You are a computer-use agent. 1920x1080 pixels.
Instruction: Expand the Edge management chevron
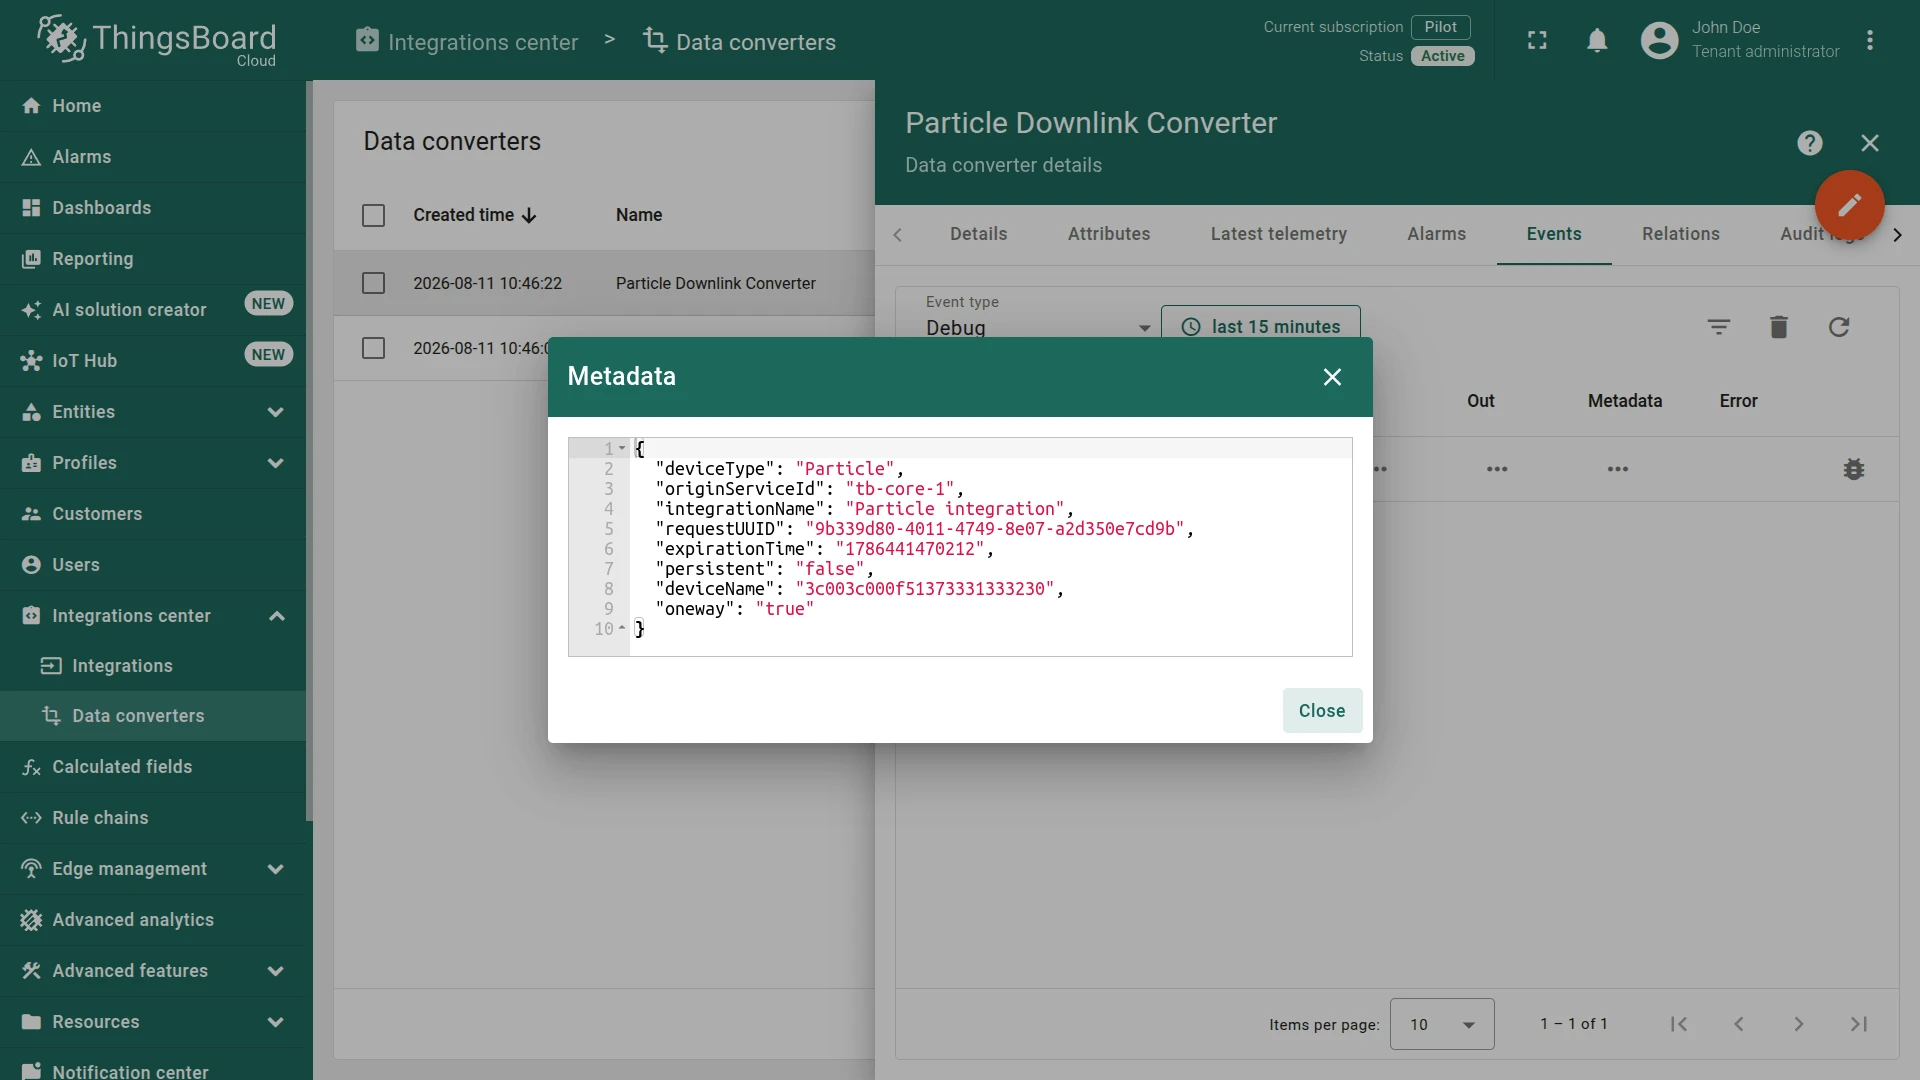[276, 869]
